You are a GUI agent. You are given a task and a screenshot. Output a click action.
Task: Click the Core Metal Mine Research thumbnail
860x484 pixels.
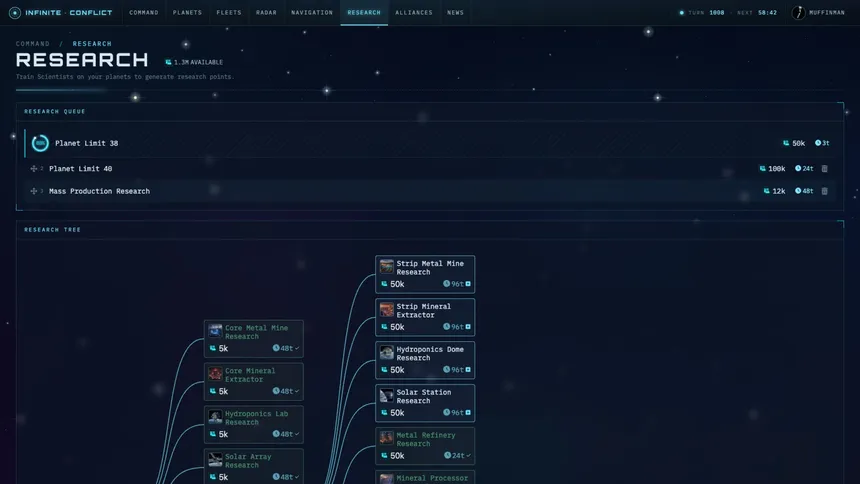pos(215,331)
